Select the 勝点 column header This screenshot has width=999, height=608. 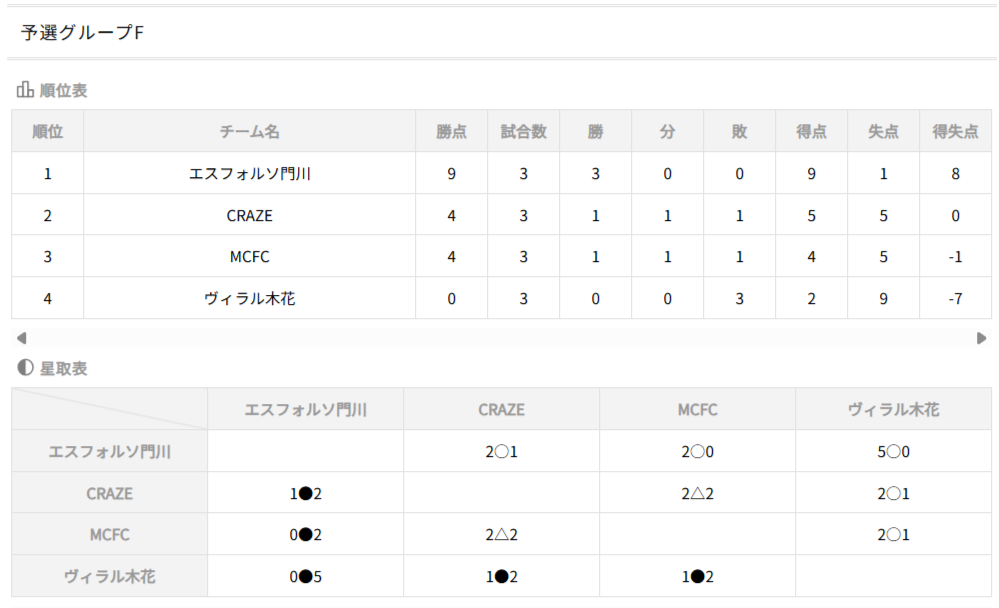coord(452,131)
